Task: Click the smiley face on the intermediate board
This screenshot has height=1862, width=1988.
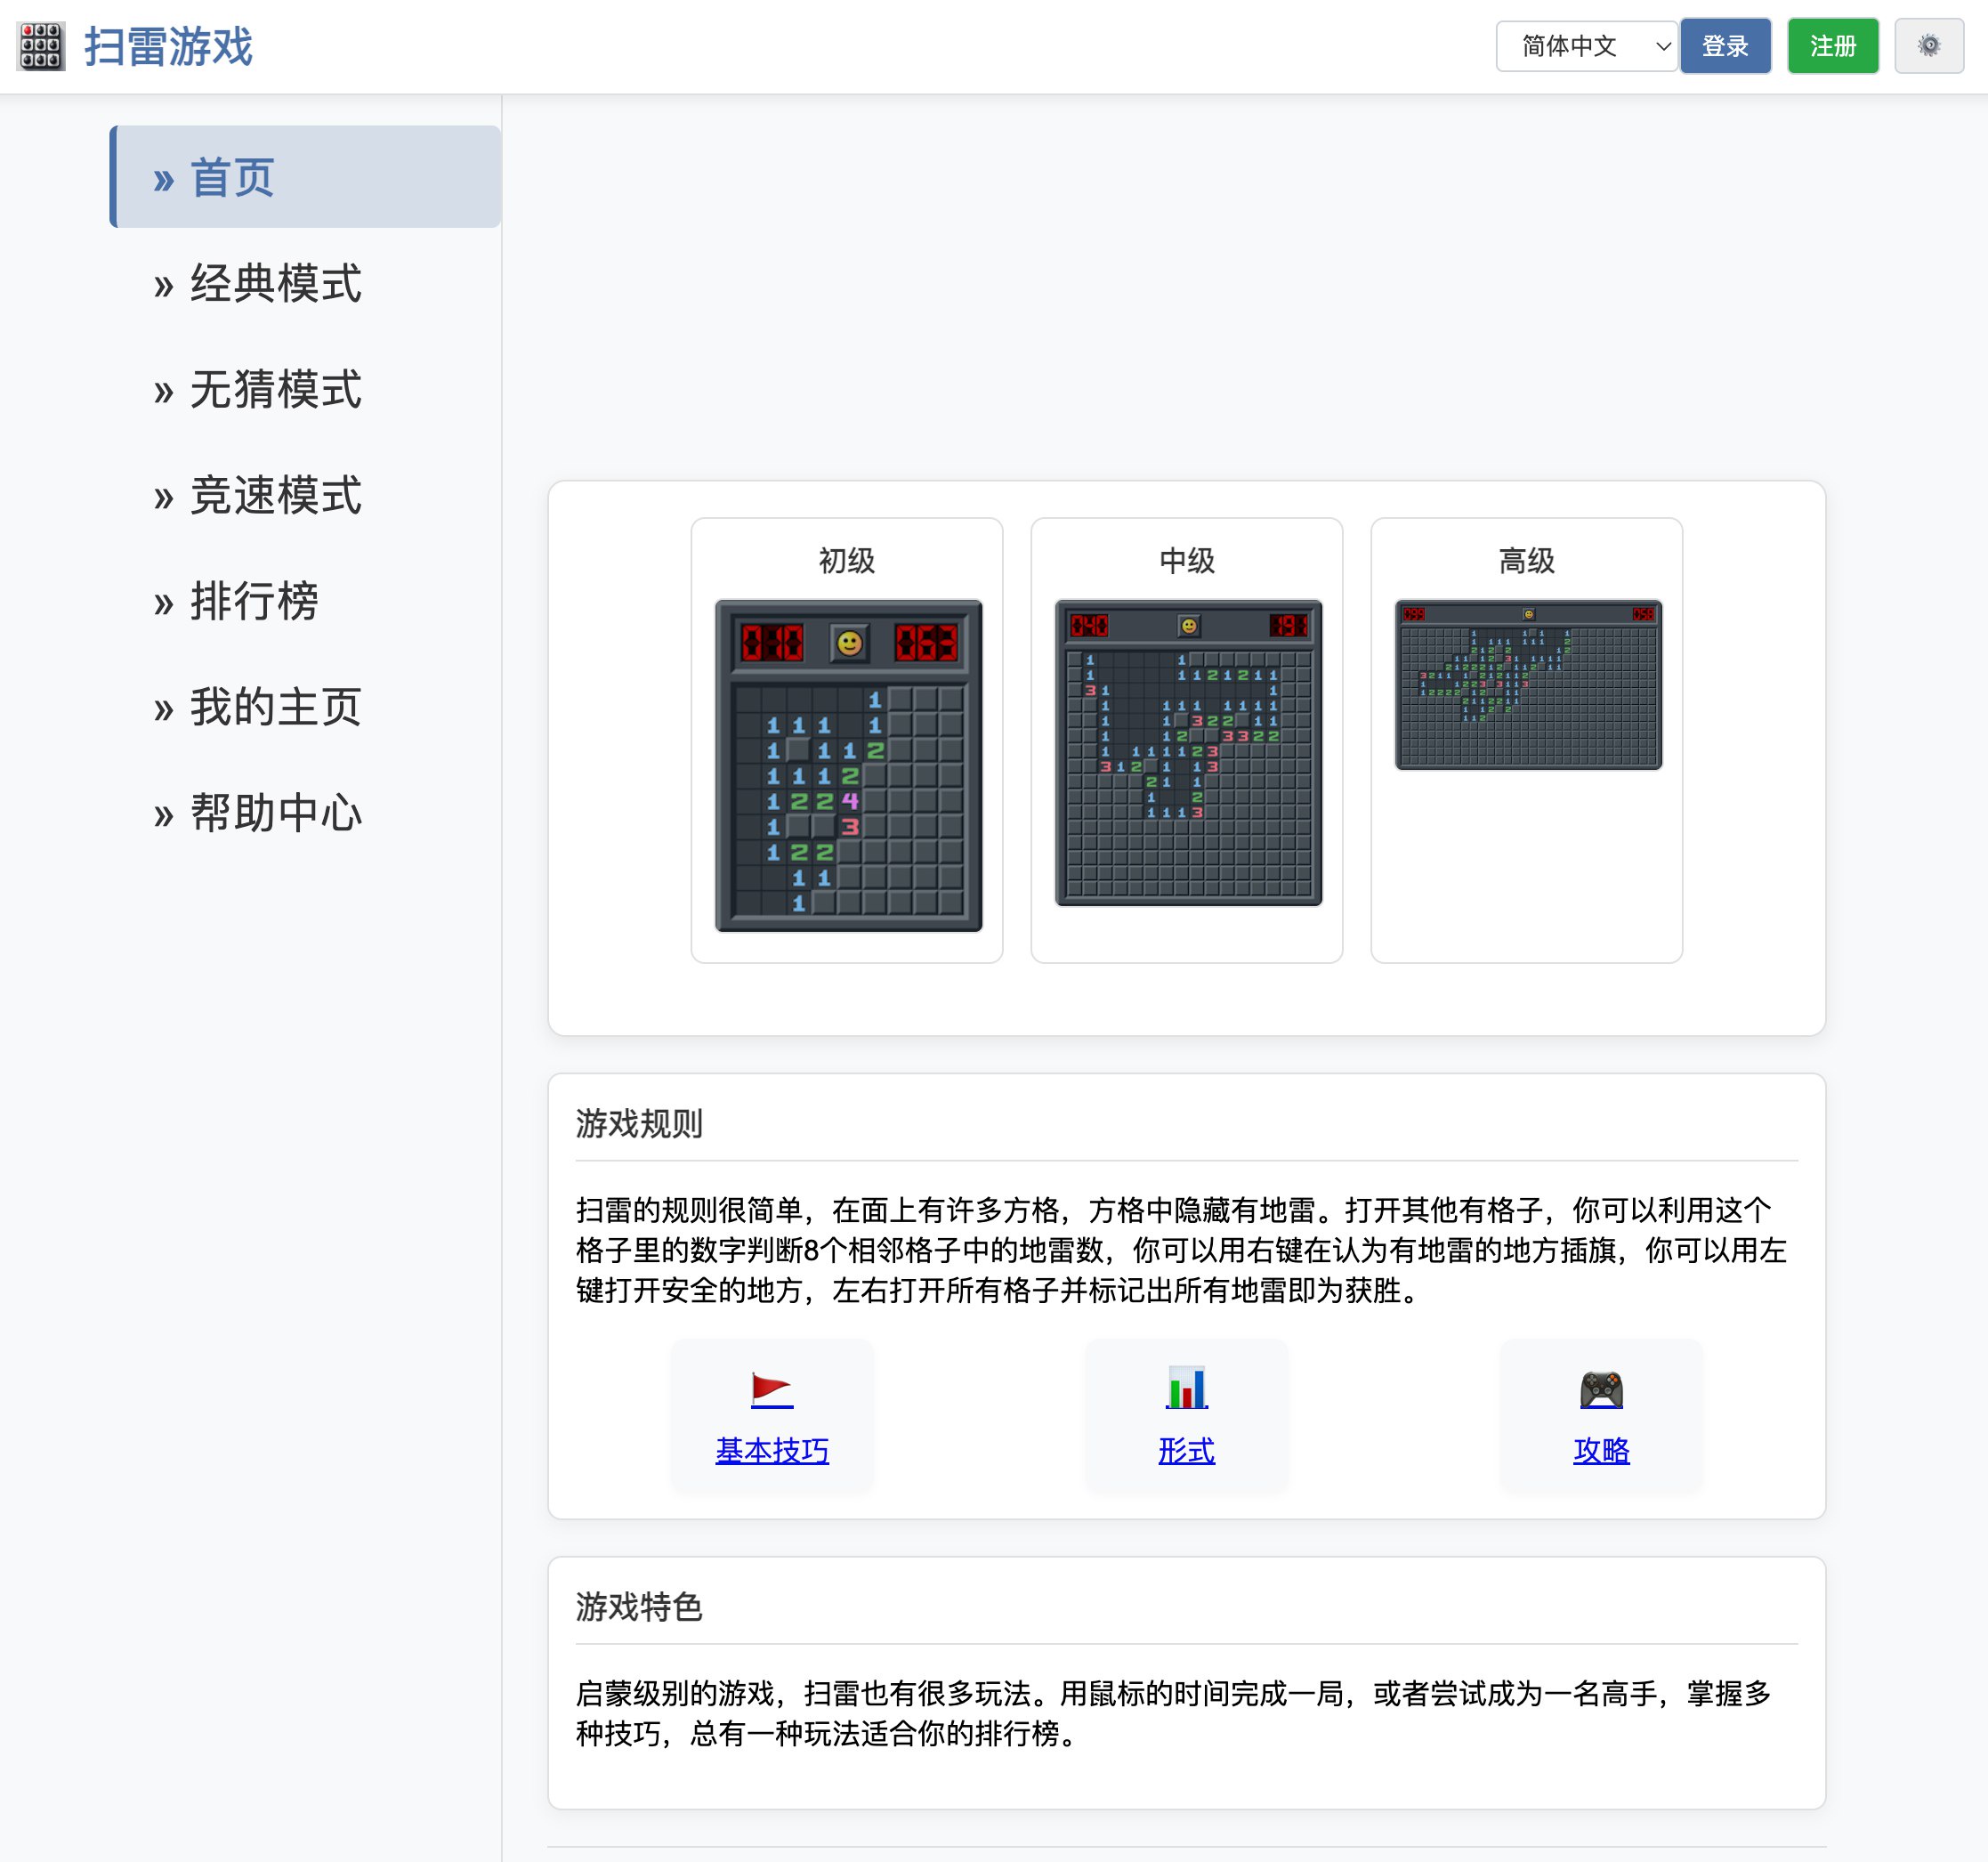Action: (1188, 626)
